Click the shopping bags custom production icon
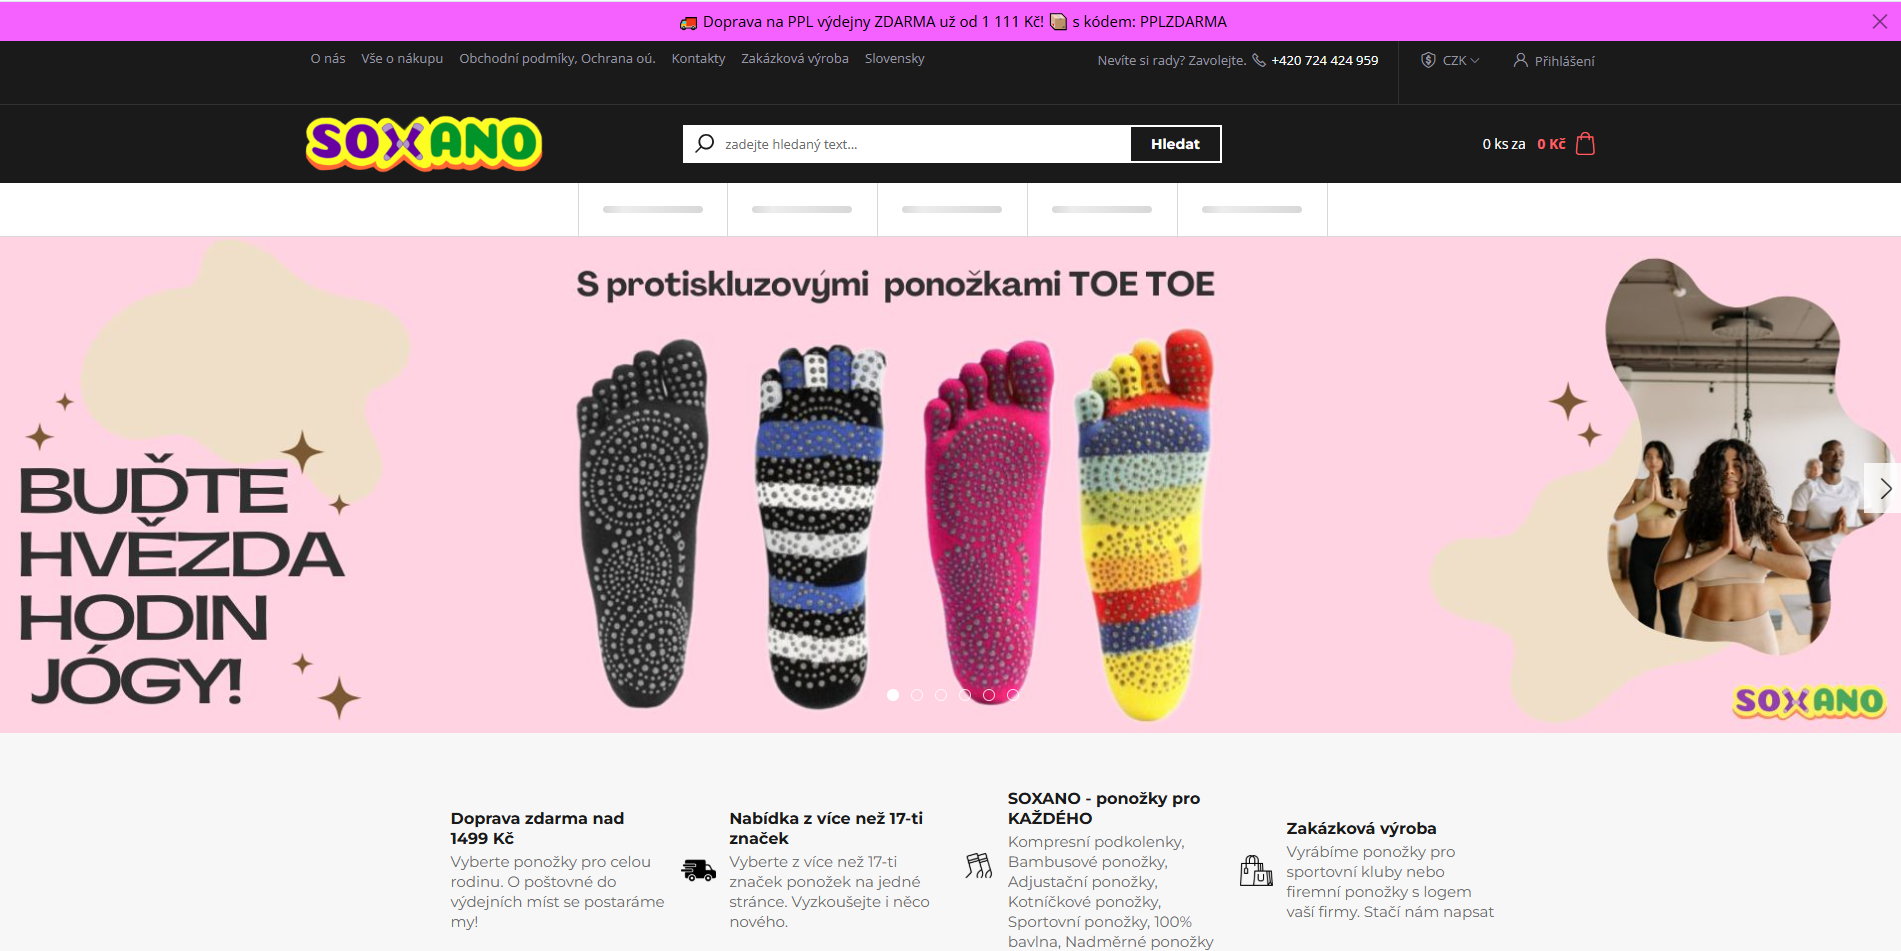The height and width of the screenshot is (951, 1901). [1256, 870]
